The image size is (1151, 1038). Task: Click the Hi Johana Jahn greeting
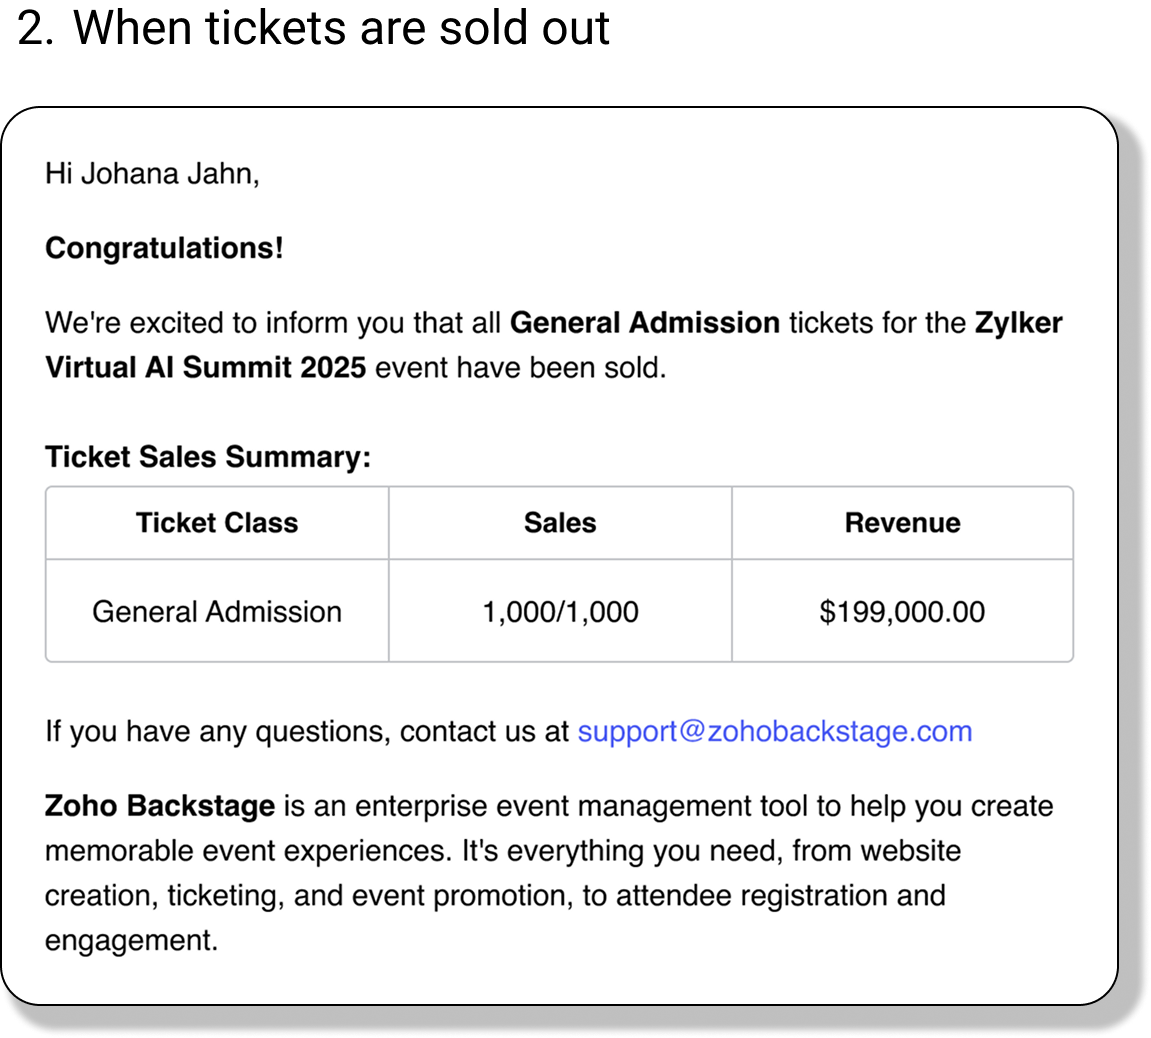click(152, 174)
